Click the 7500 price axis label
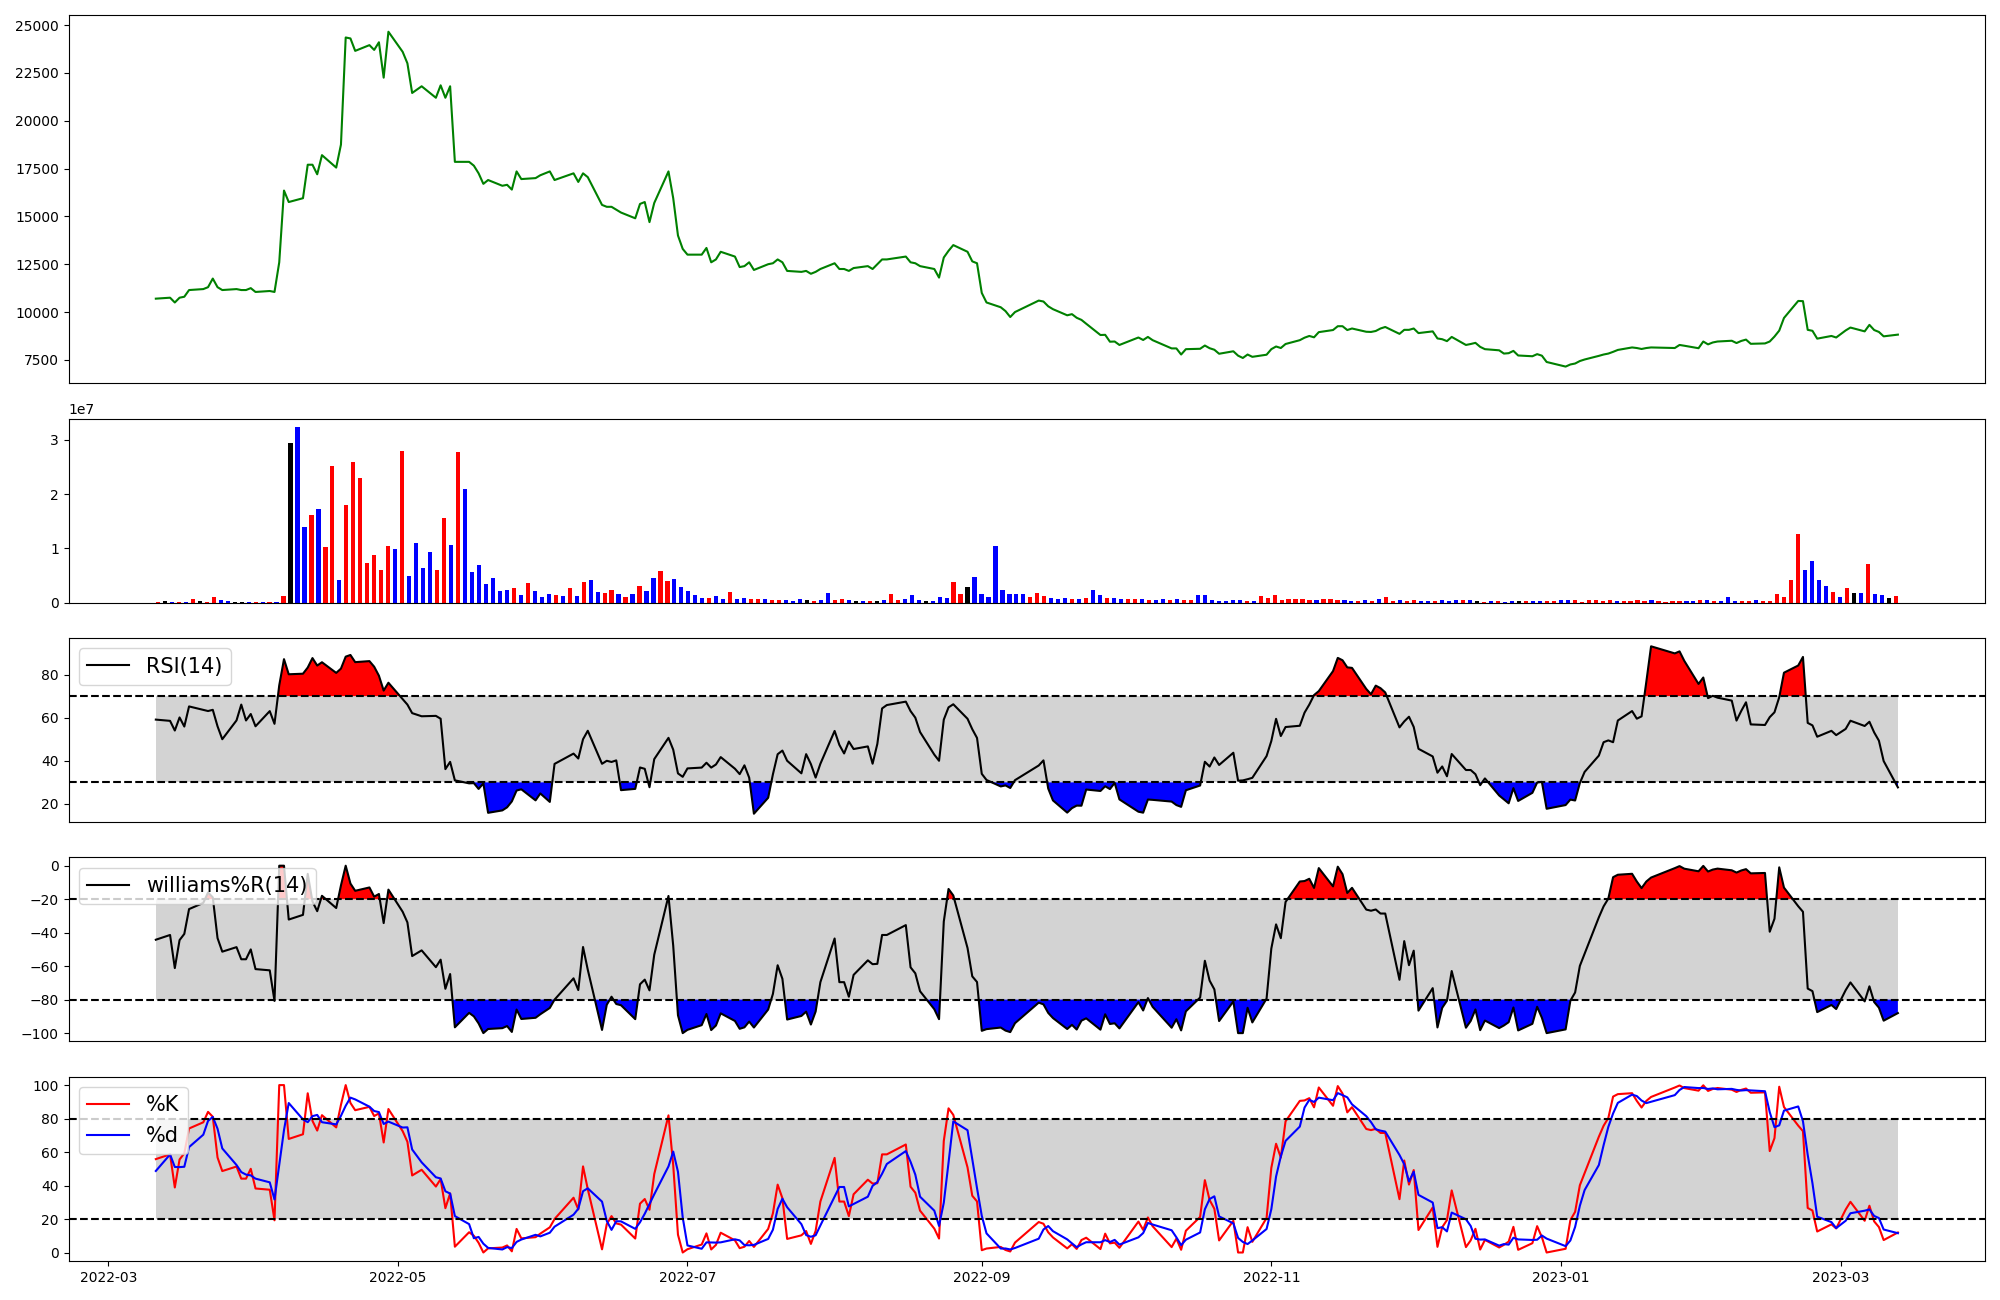The height and width of the screenshot is (1300, 2000). (41, 361)
